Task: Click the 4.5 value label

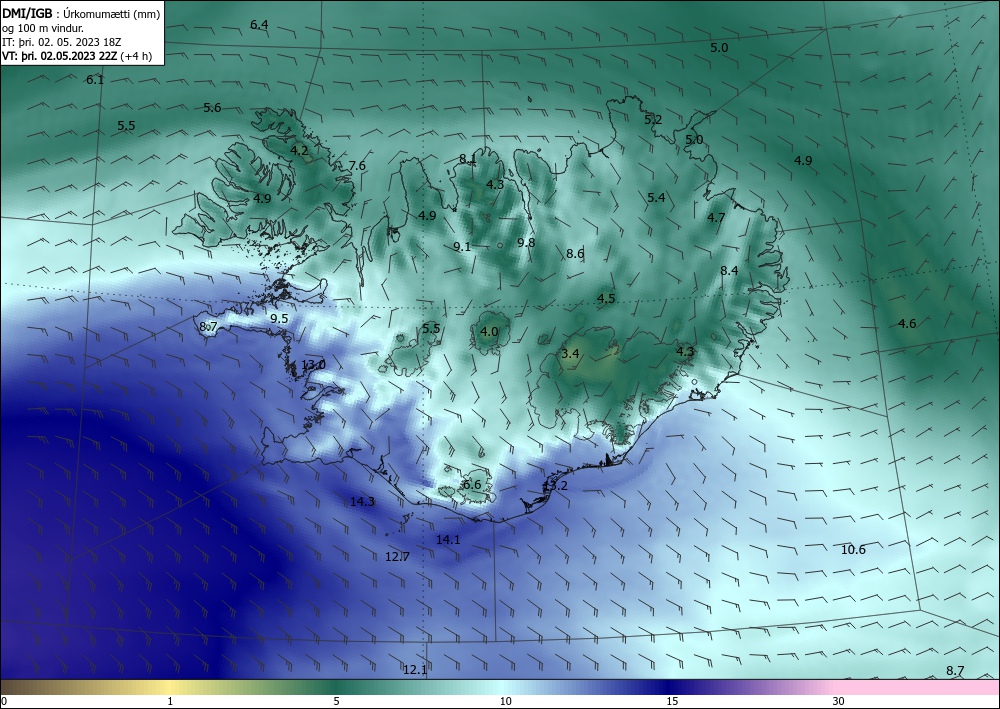Action: tap(606, 298)
